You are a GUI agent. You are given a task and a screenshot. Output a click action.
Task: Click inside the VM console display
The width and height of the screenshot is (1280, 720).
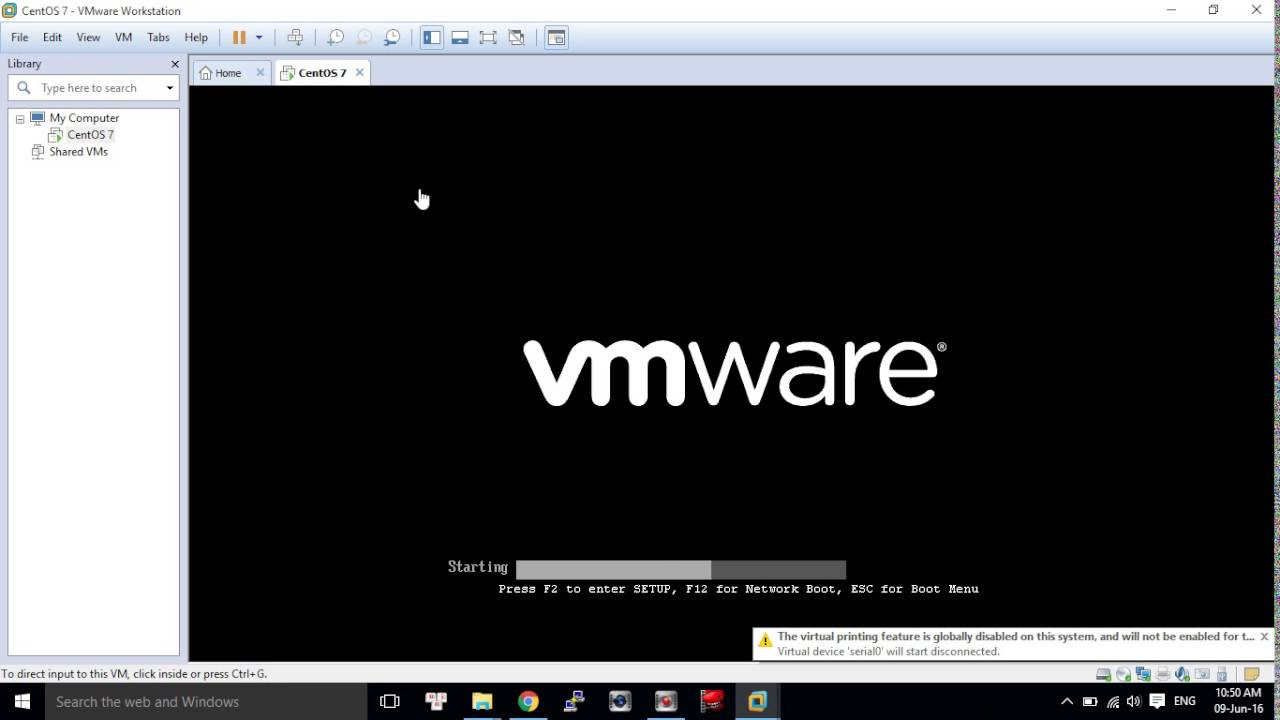coord(731,373)
